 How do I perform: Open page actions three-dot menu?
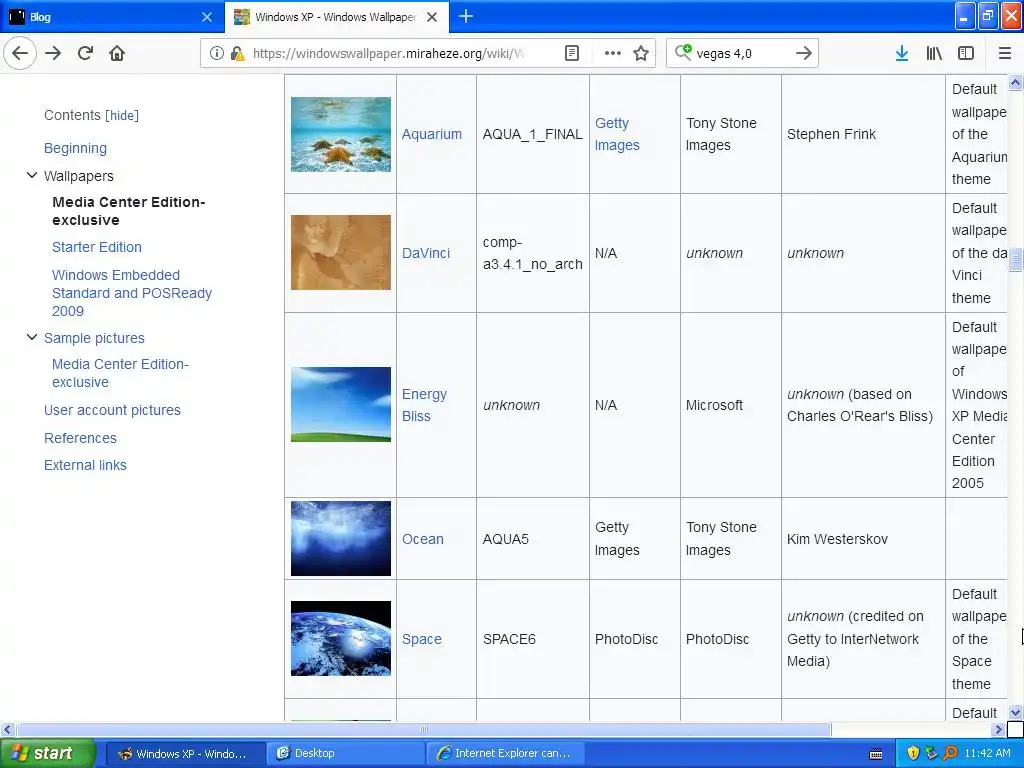613,54
